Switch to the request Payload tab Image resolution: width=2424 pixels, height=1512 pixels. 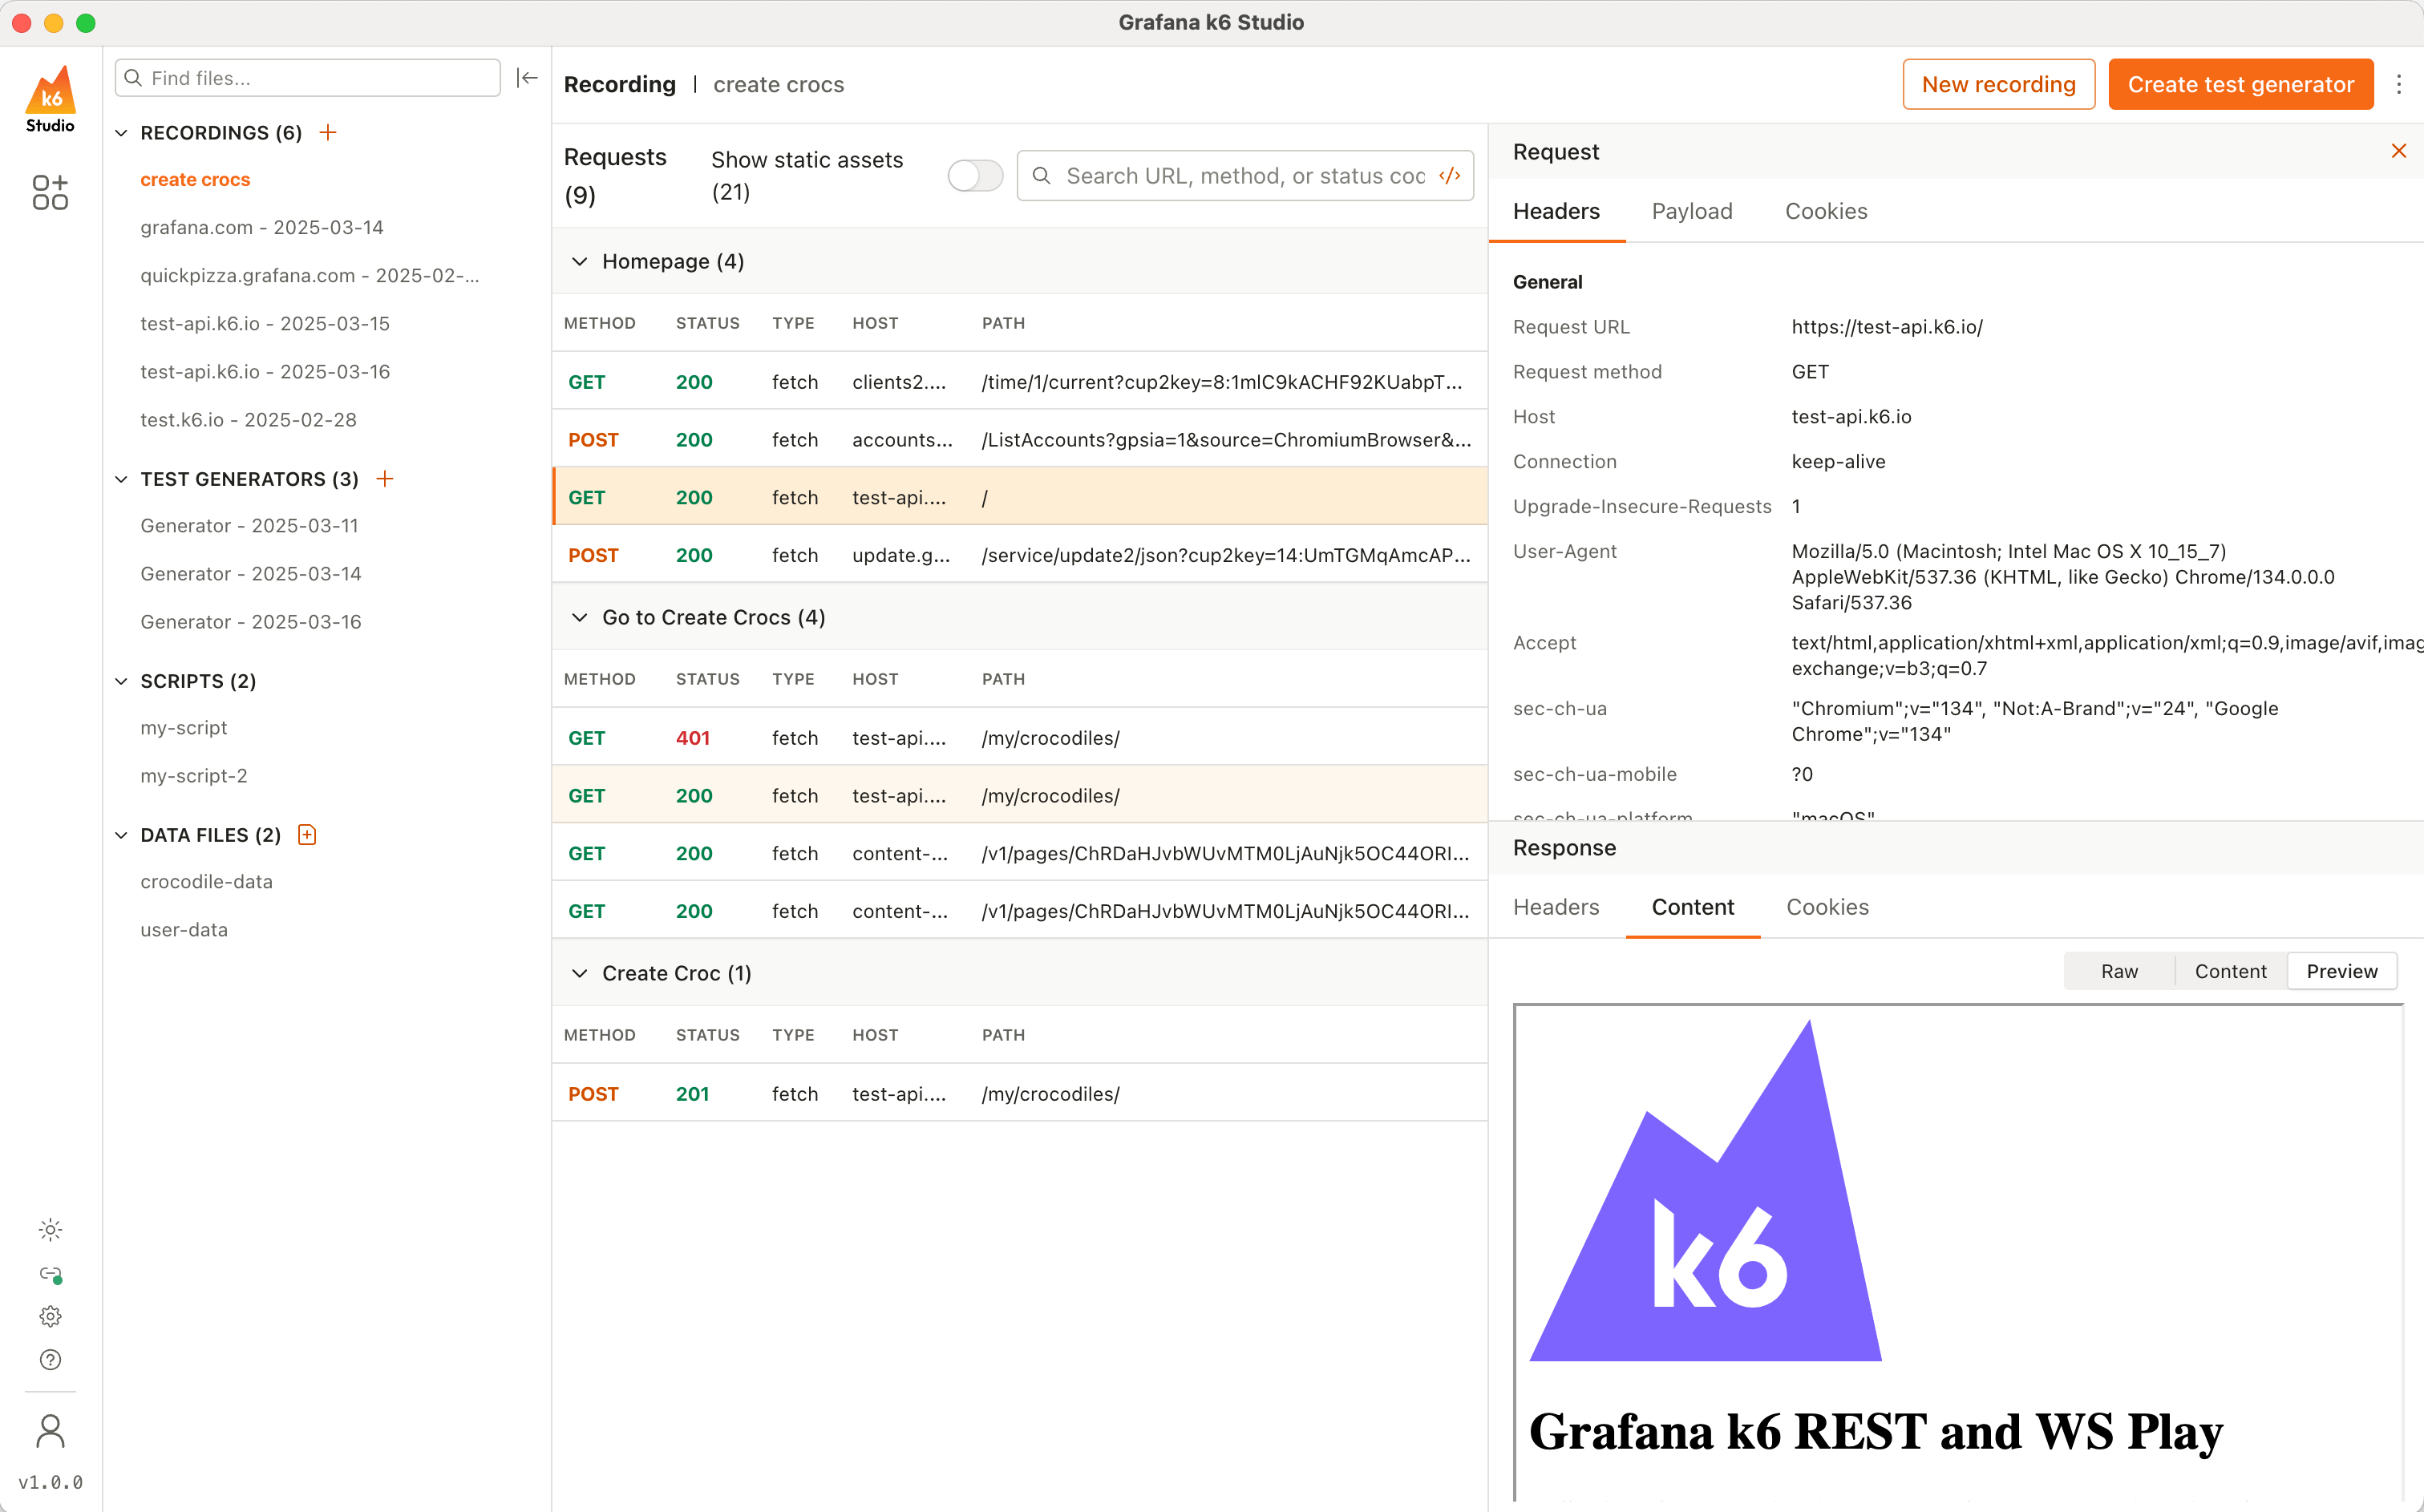click(1691, 211)
